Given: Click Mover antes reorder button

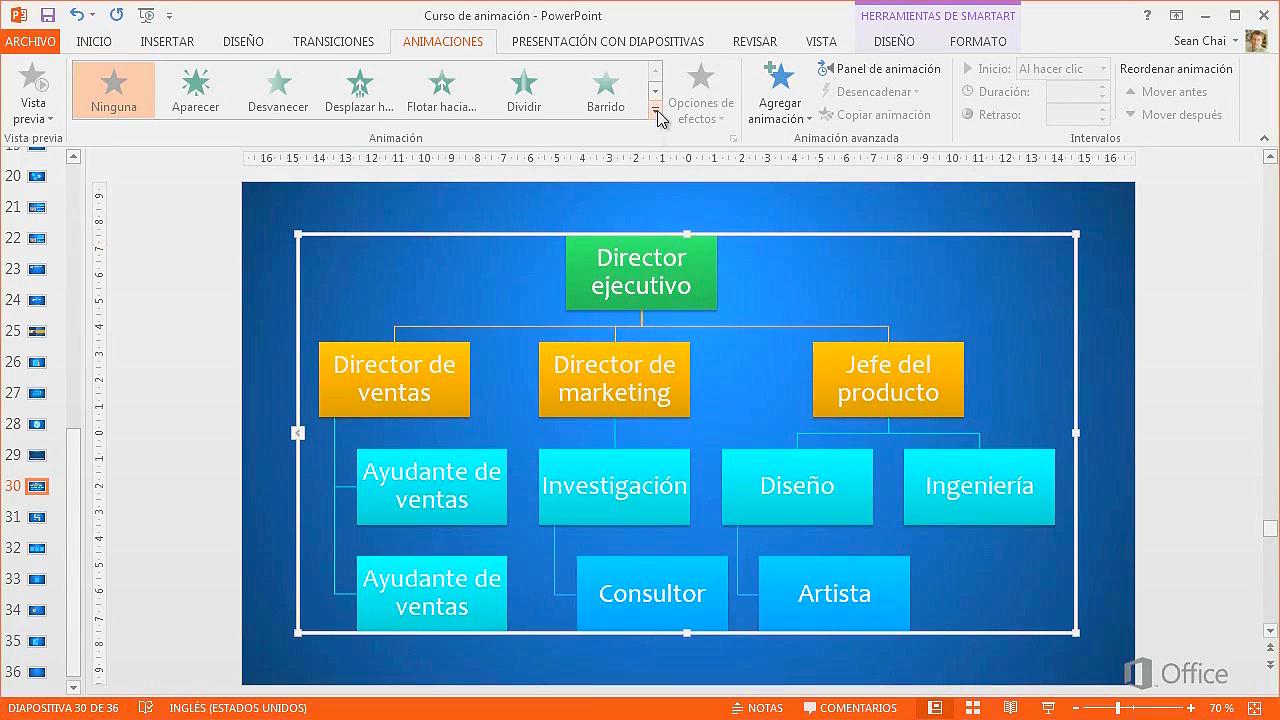Looking at the screenshot, I should 1166,92.
